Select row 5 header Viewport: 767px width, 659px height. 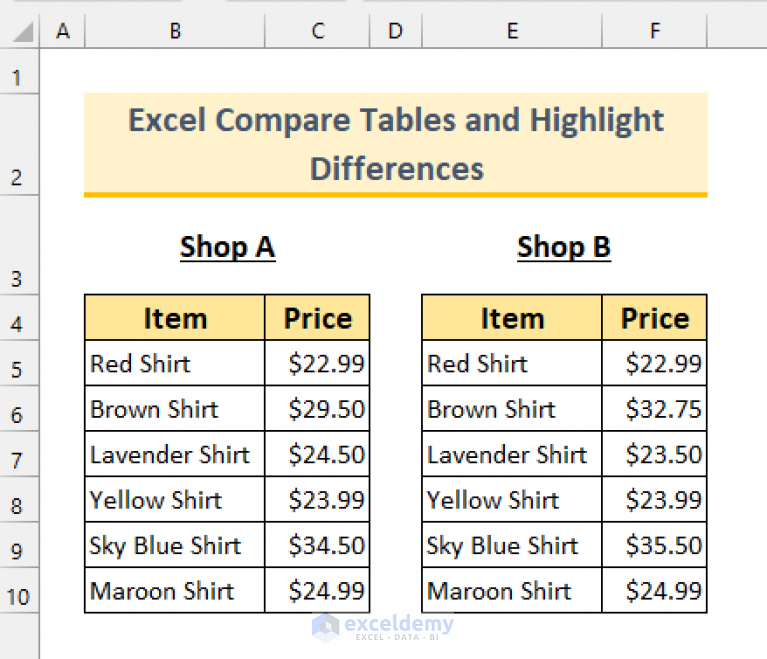19,370
